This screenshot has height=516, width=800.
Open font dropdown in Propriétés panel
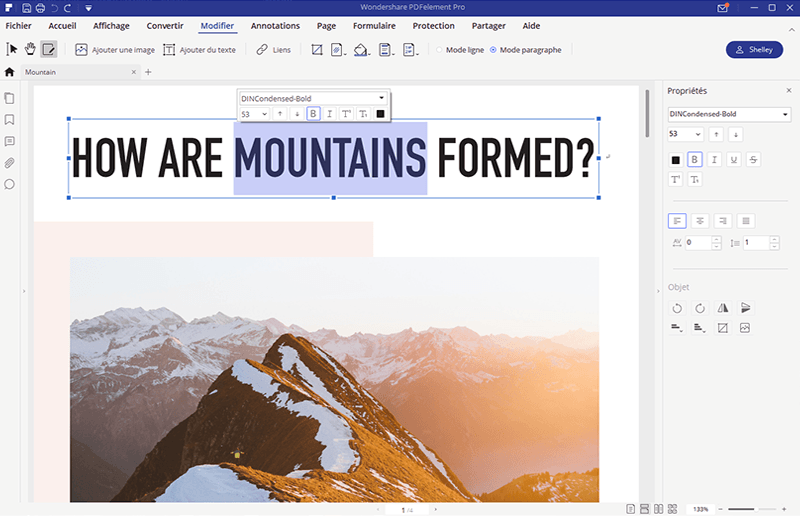786,114
